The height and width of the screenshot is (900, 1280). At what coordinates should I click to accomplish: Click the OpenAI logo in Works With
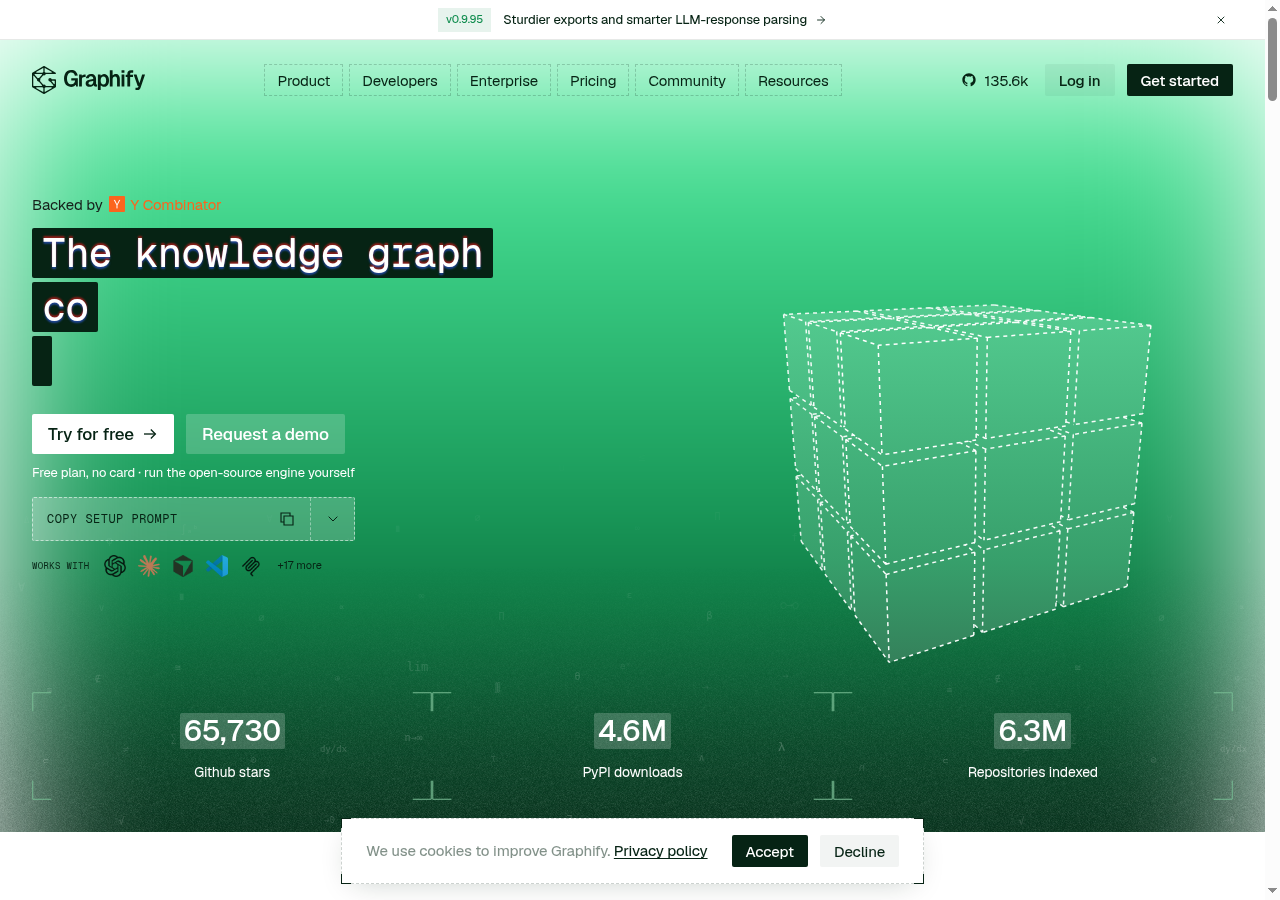(x=115, y=566)
